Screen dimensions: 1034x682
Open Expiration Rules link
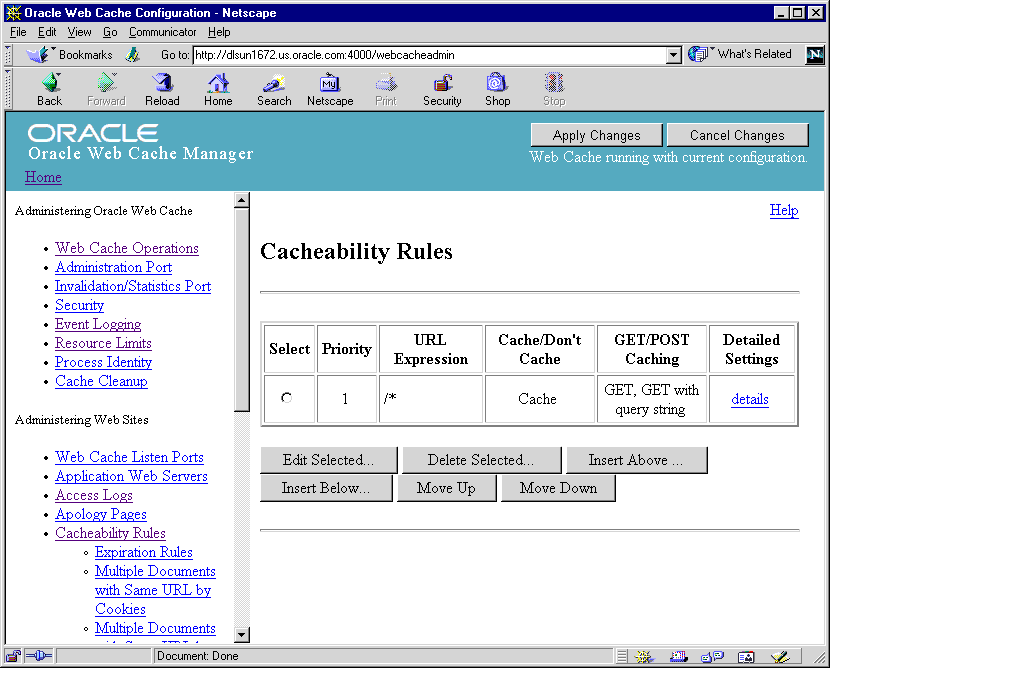click(x=144, y=552)
